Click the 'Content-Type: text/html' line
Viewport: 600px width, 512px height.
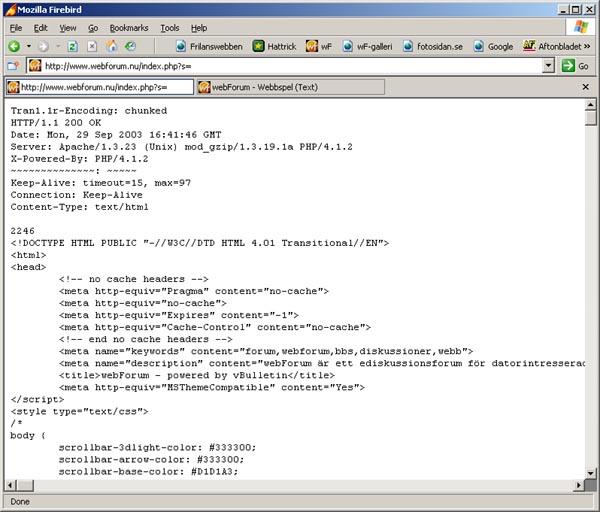point(79,207)
